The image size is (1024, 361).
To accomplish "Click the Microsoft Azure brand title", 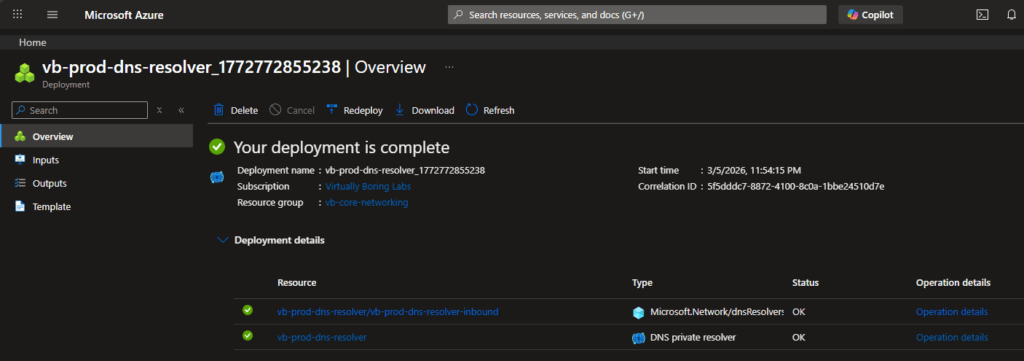I will 124,14.
